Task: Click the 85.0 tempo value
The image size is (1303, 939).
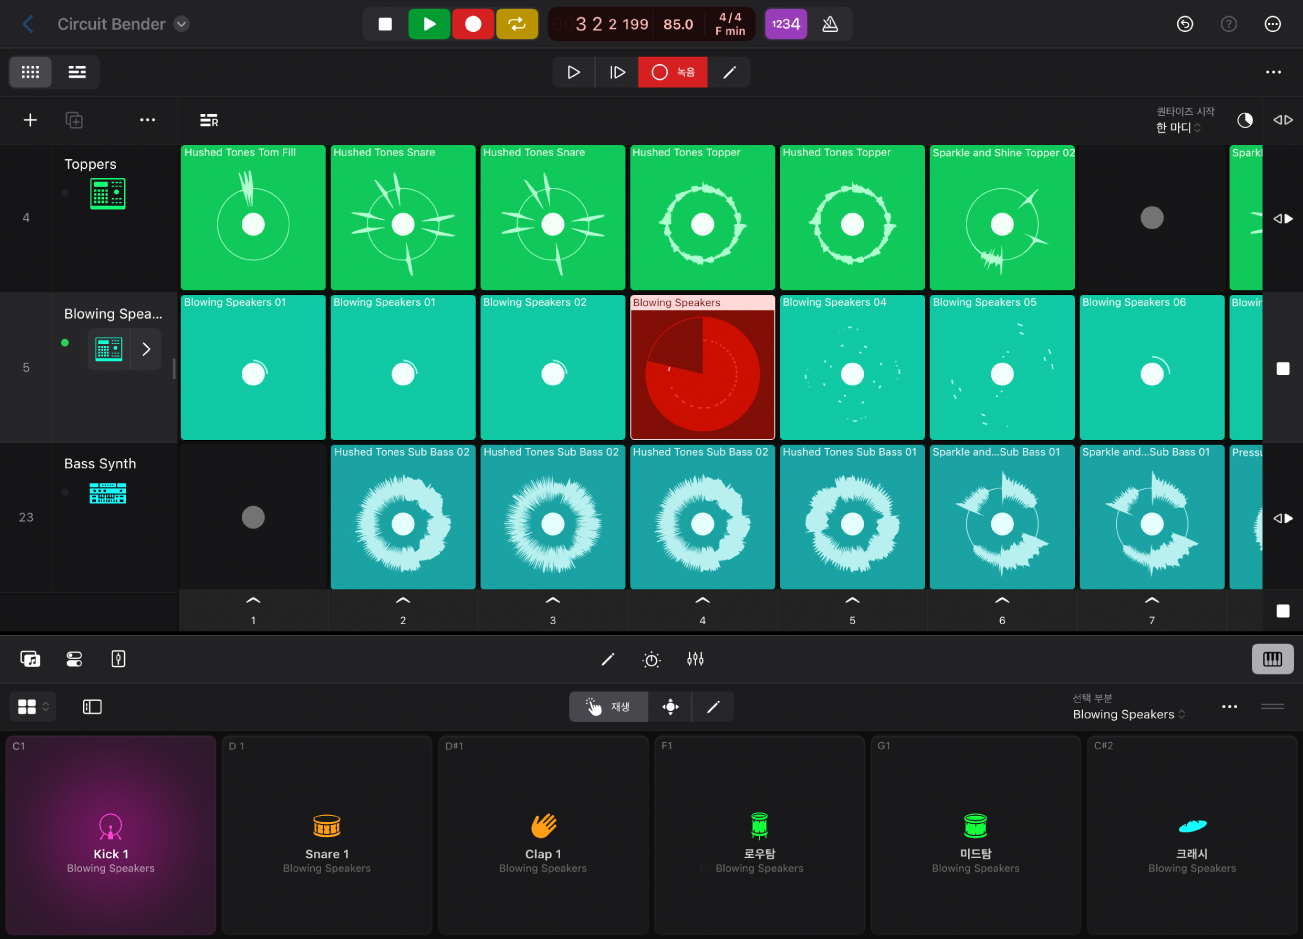Action: (678, 24)
